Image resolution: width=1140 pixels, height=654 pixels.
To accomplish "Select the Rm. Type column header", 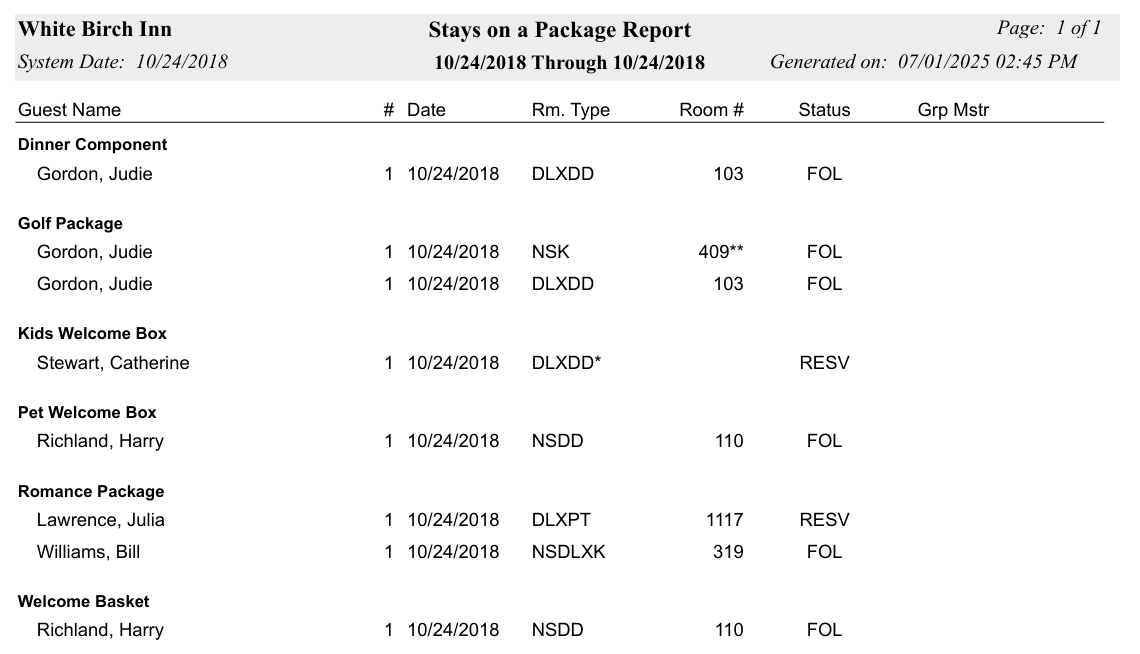I will (x=570, y=110).
